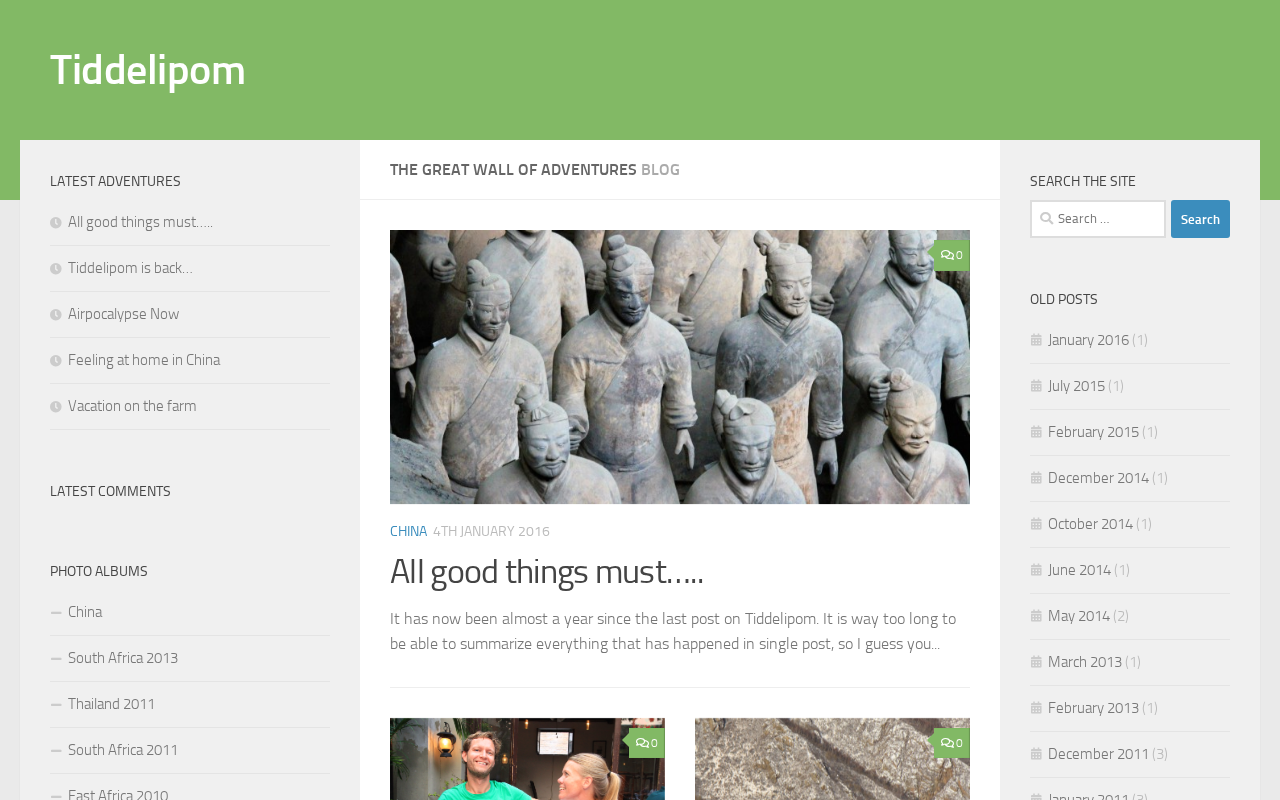Open the Thailand 2011 photo album
Viewport: 1280px width, 800px height.
(x=112, y=704)
